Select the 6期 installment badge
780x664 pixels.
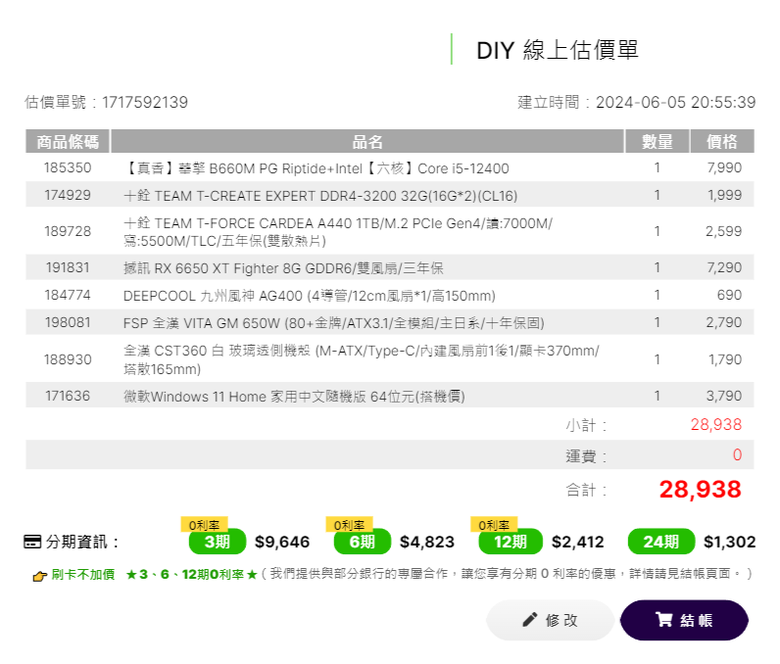(362, 541)
